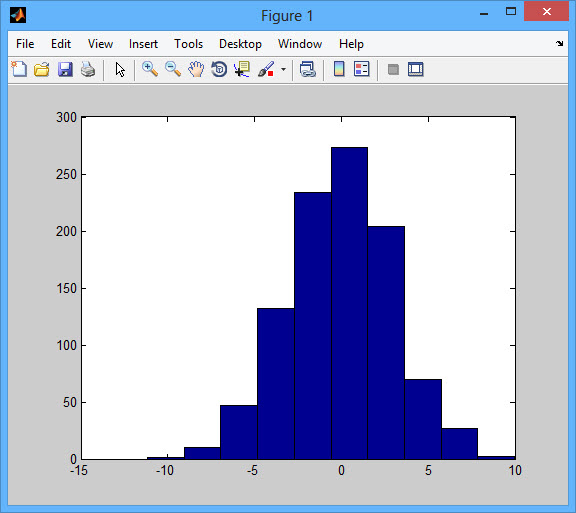Activate the Rotate 3D tool
Viewport: 576px width, 513px height.
point(219,69)
